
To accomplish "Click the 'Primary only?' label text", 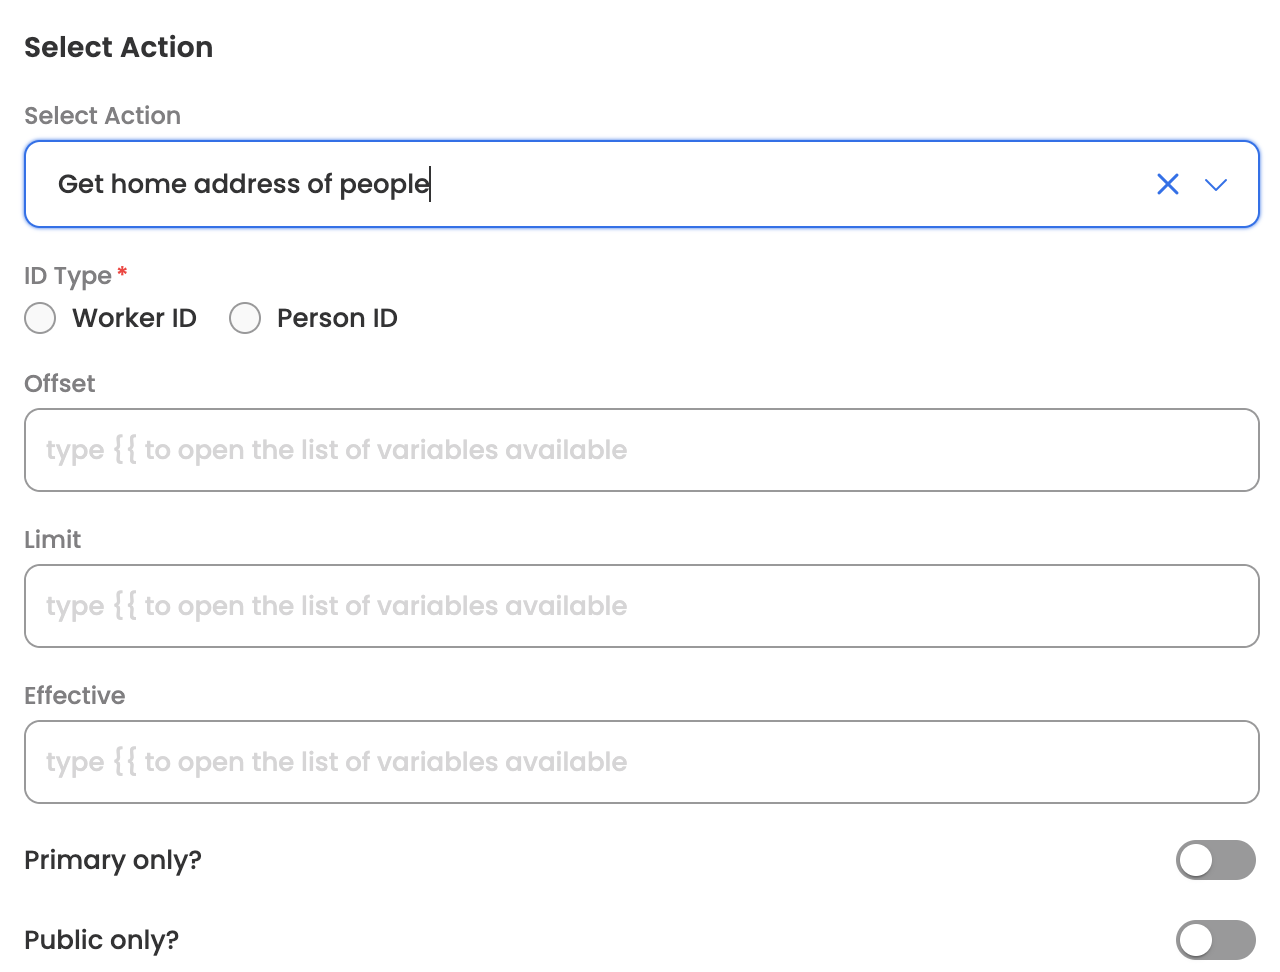I will 113,860.
